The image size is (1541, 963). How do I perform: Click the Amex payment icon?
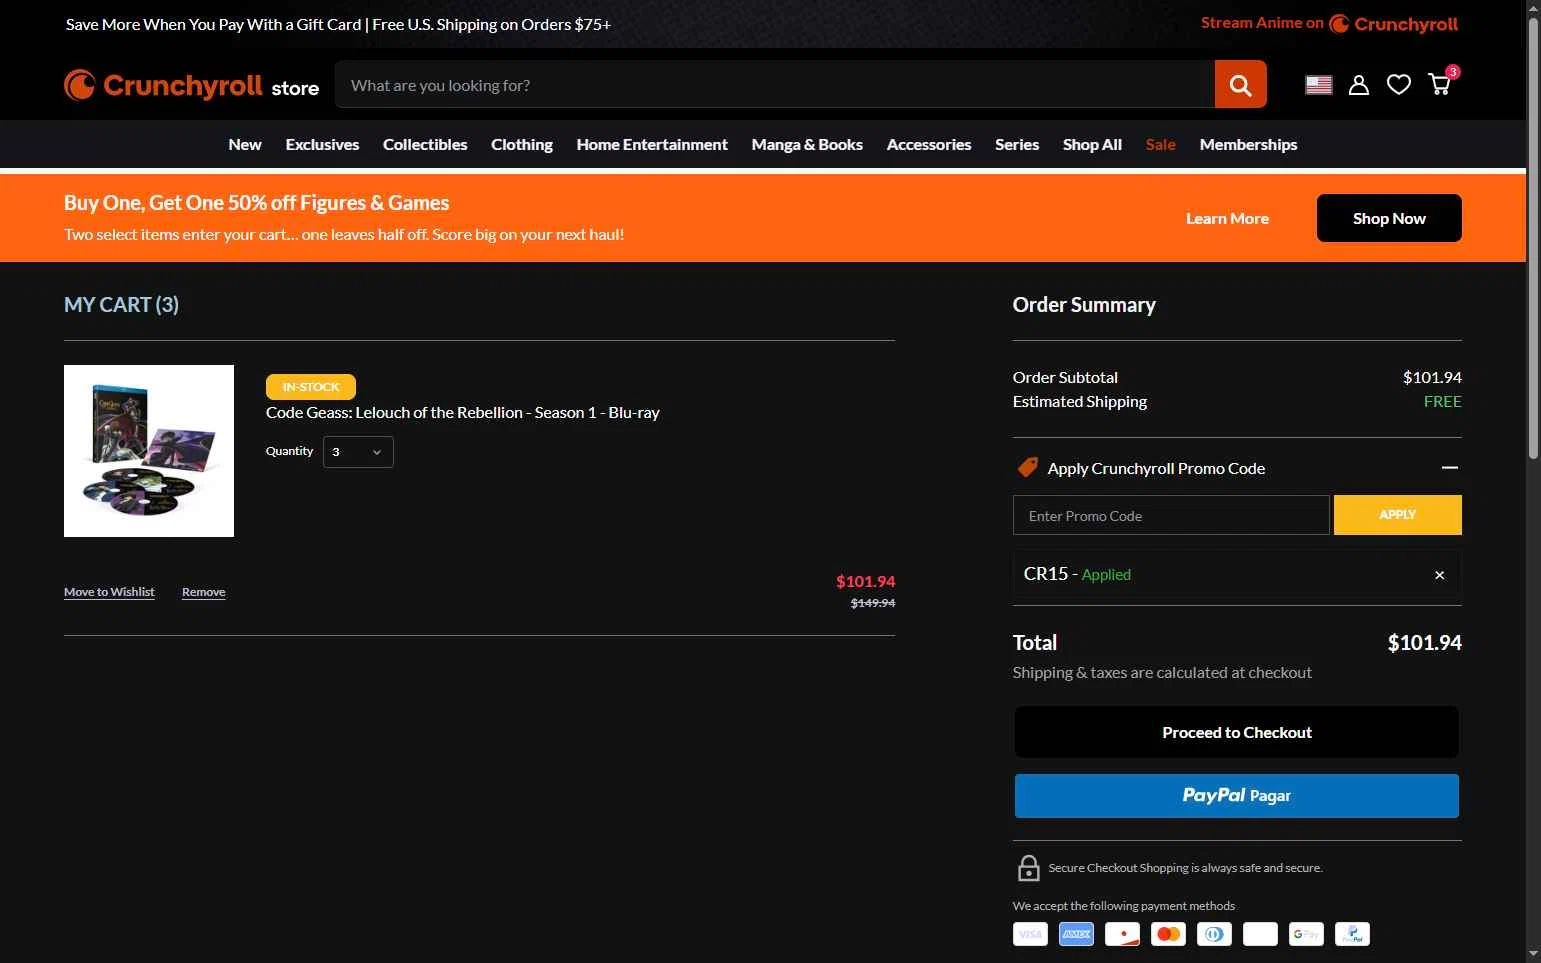pyautogui.click(x=1076, y=934)
